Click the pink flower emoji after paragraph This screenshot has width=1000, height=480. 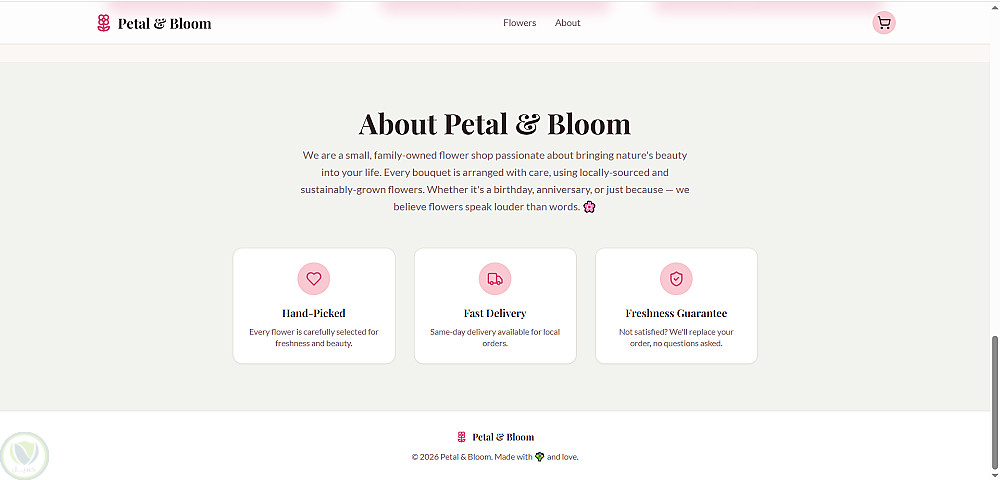(590, 207)
